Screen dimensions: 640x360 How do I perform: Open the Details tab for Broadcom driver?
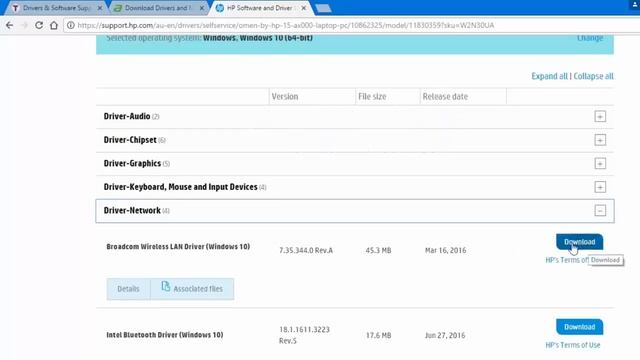coord(128,289)
